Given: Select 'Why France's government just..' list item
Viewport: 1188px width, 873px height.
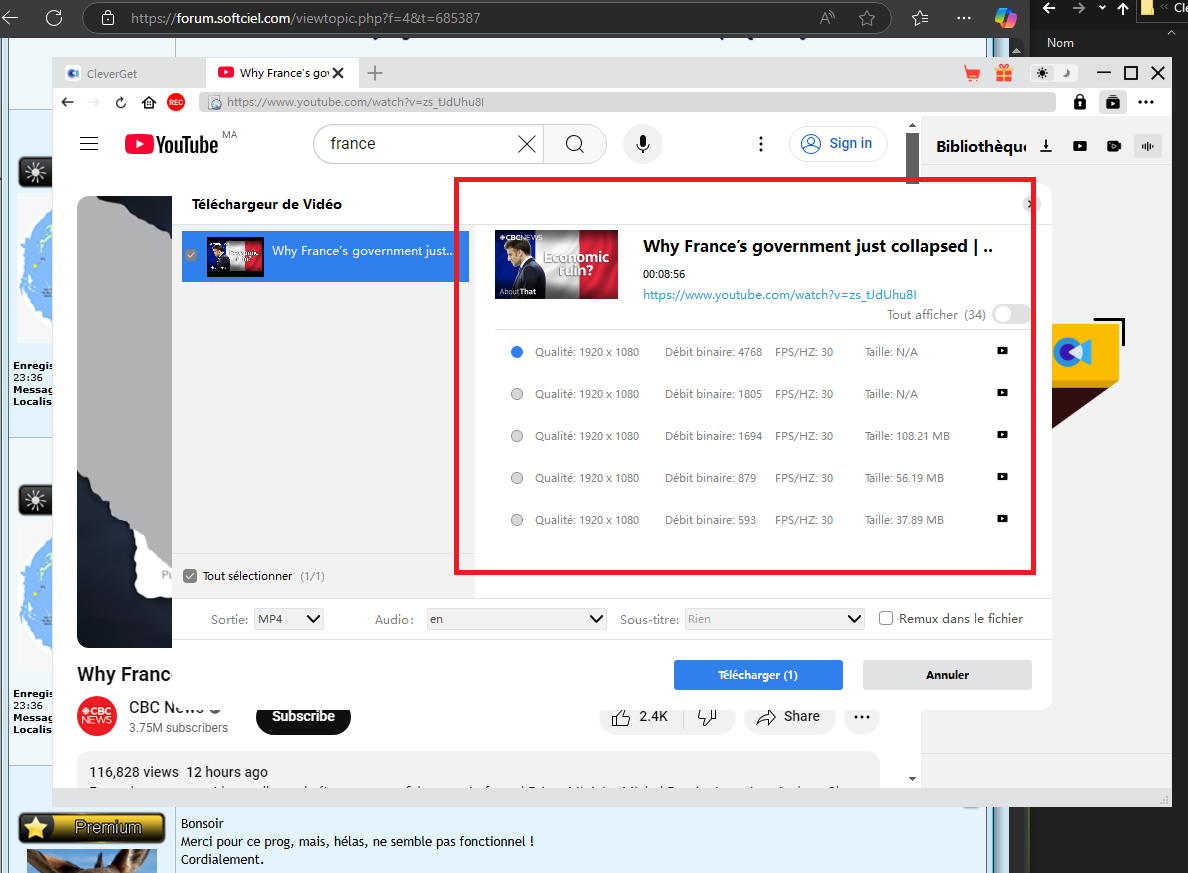Looking at the screenshot, I should coord(325,256).
